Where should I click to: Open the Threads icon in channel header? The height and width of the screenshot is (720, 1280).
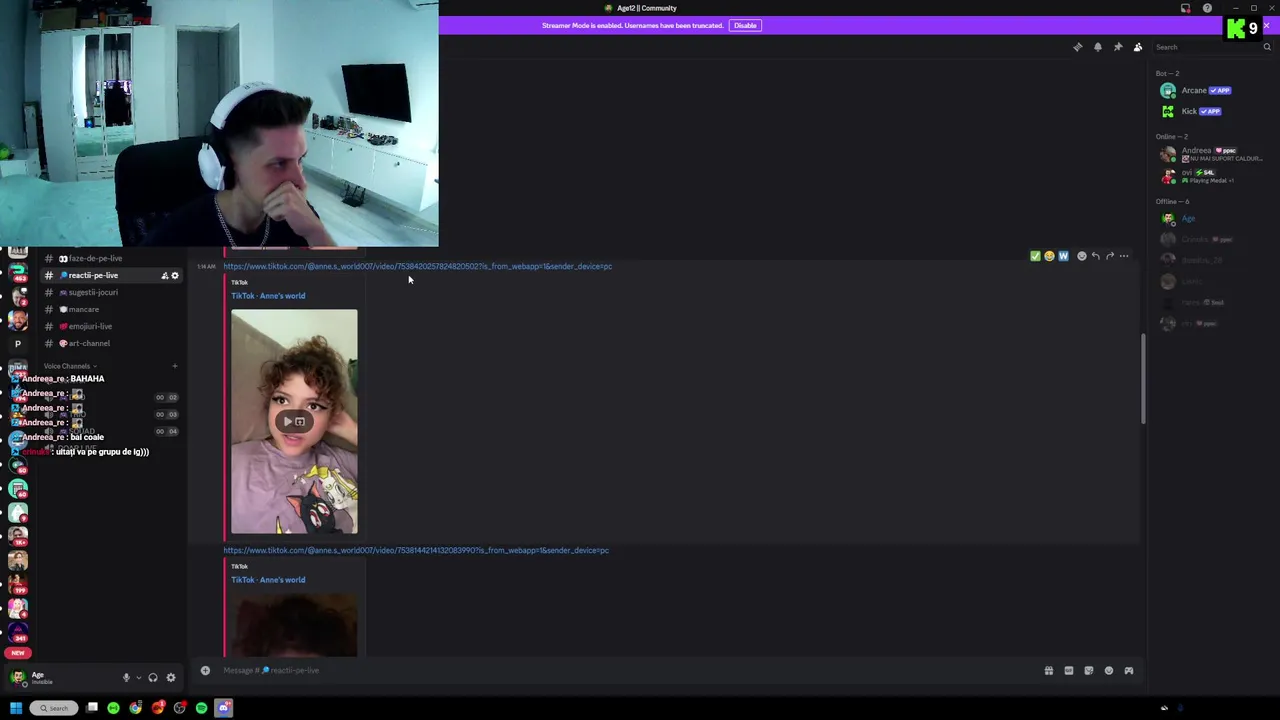tap(1078, 47)
